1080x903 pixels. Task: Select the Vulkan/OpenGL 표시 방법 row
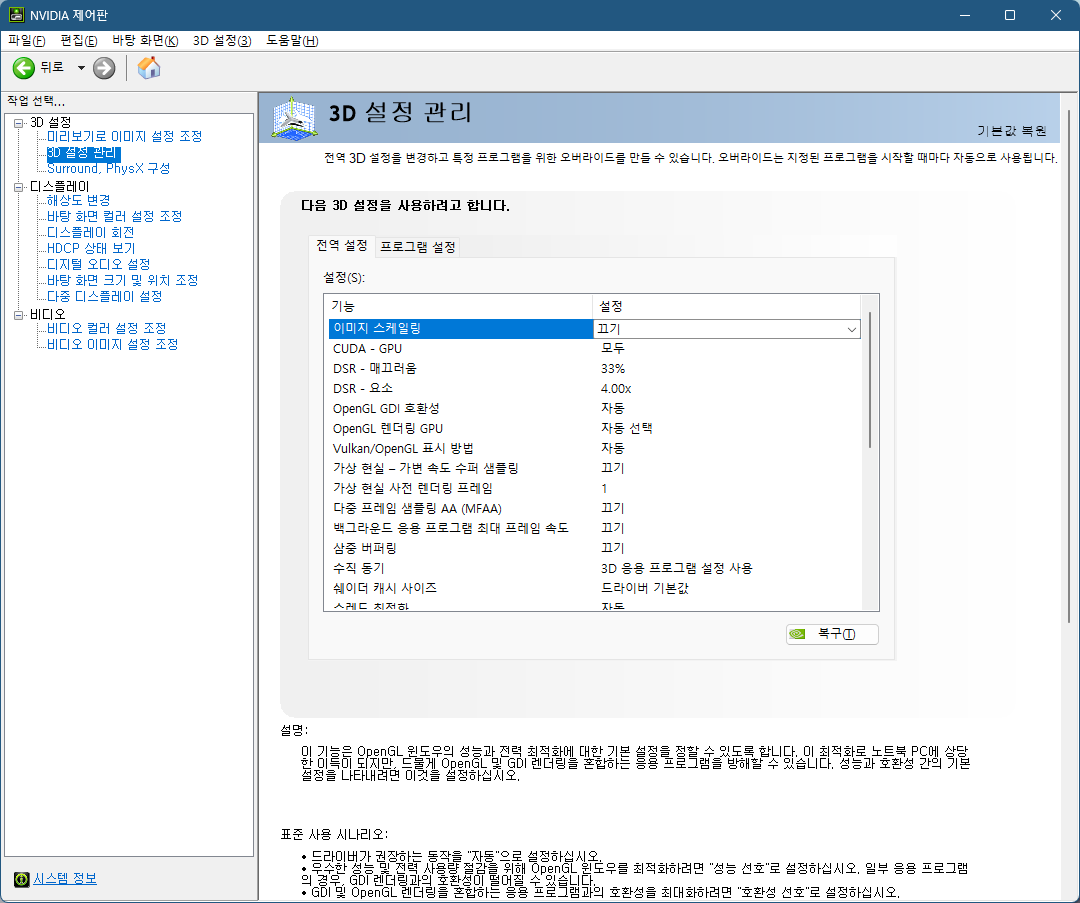(594, 448)
